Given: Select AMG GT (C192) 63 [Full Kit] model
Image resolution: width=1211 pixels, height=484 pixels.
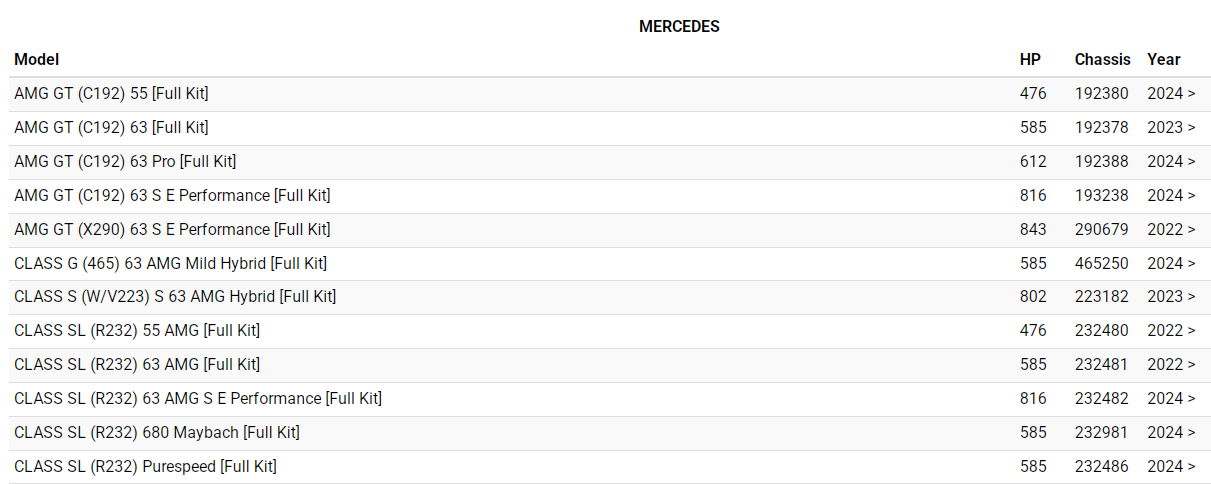Looking at the screenshot, I should click(x=111, y=128).
